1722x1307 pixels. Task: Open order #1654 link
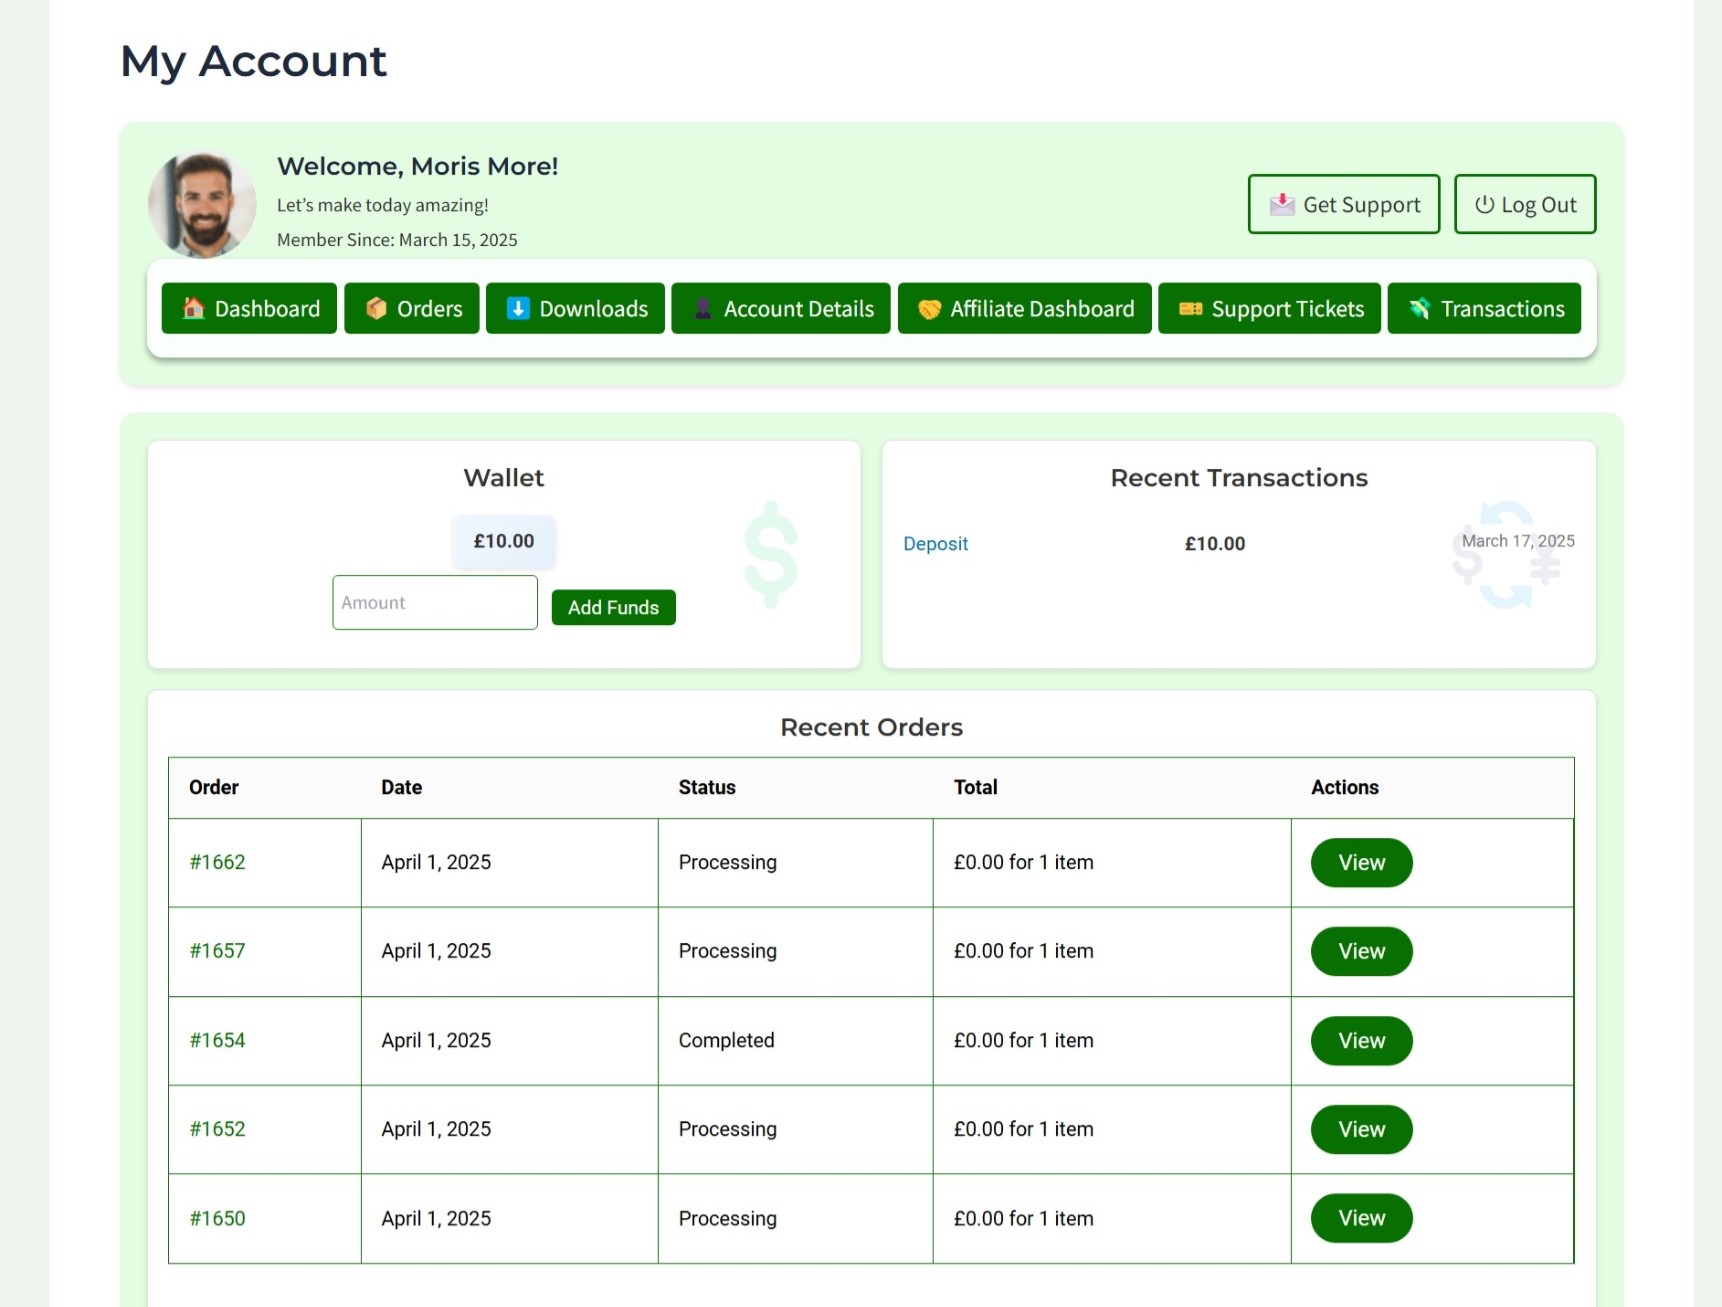[217, 1040]
